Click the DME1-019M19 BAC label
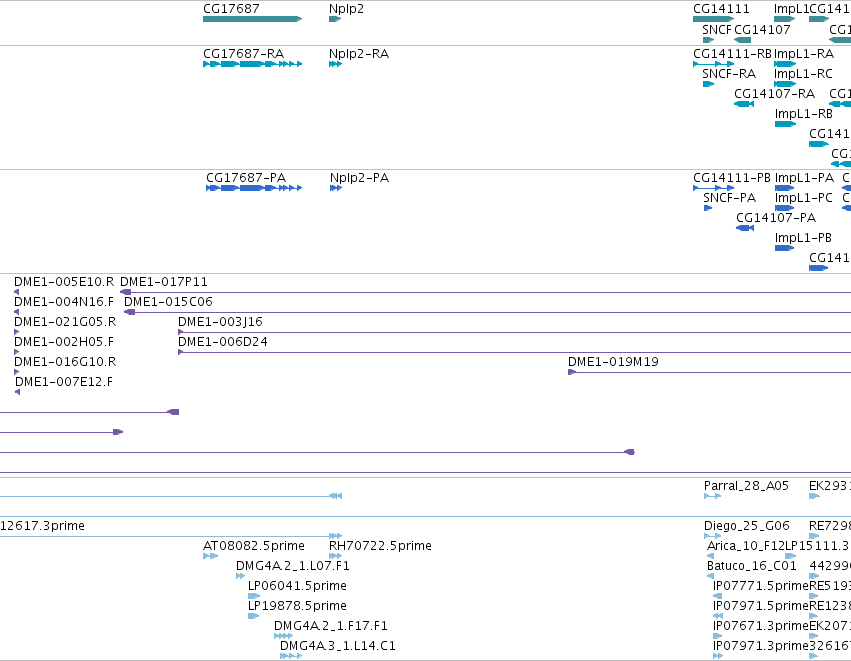 [613, 363]
